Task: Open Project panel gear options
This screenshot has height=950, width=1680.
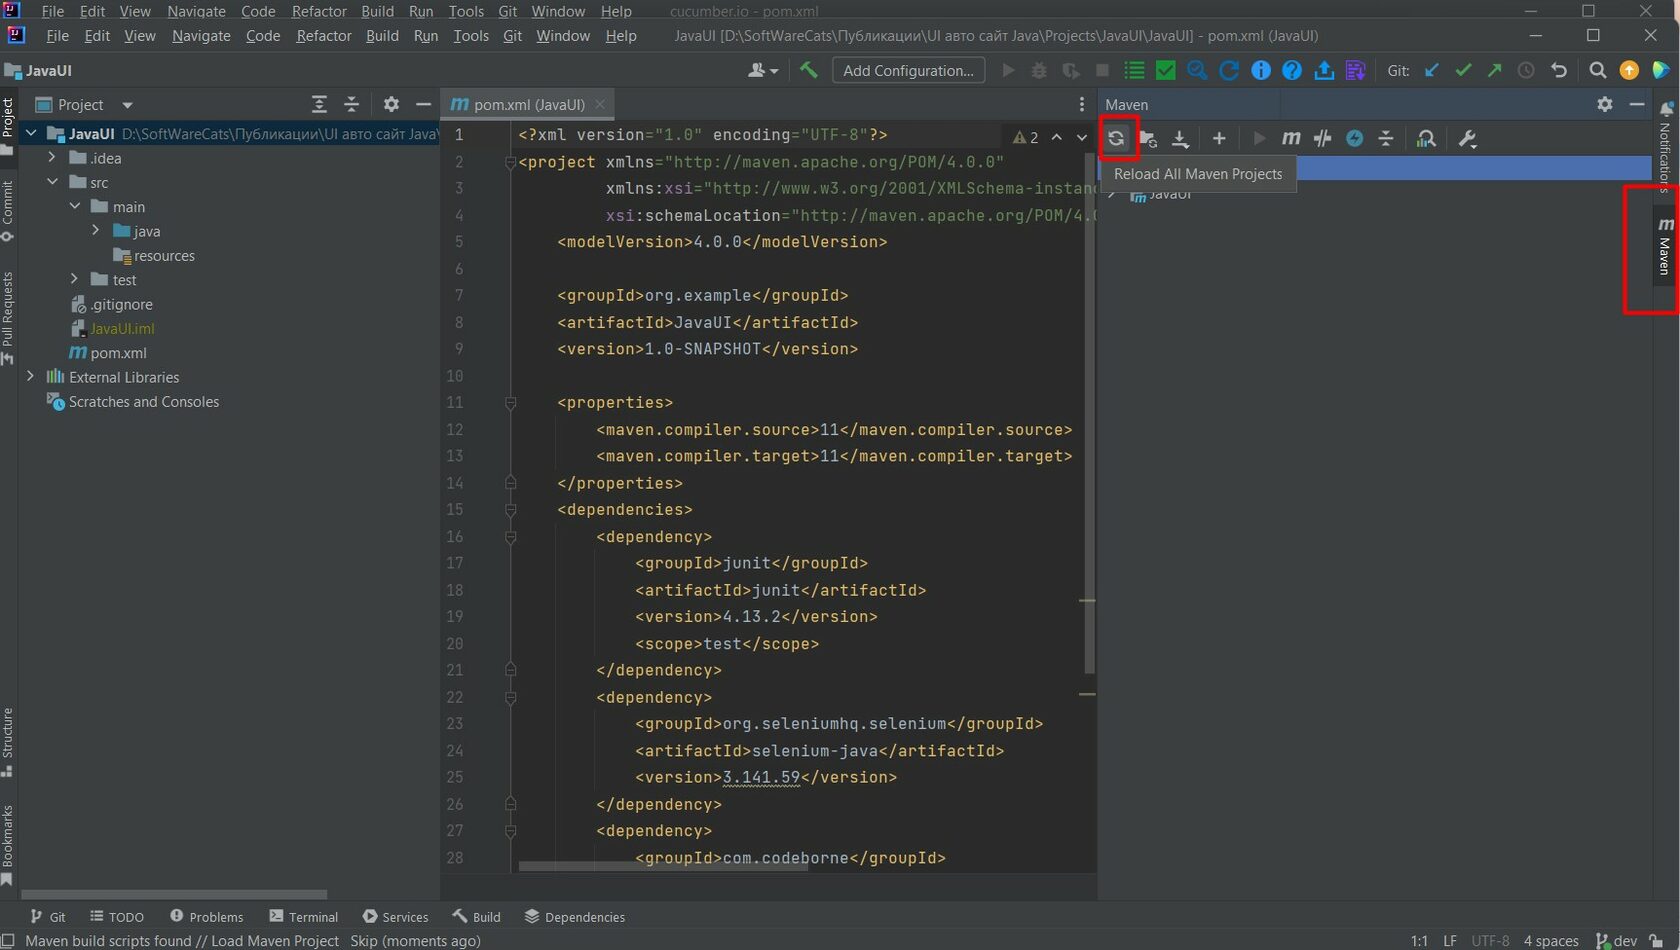Action: [x=391, y=104]
